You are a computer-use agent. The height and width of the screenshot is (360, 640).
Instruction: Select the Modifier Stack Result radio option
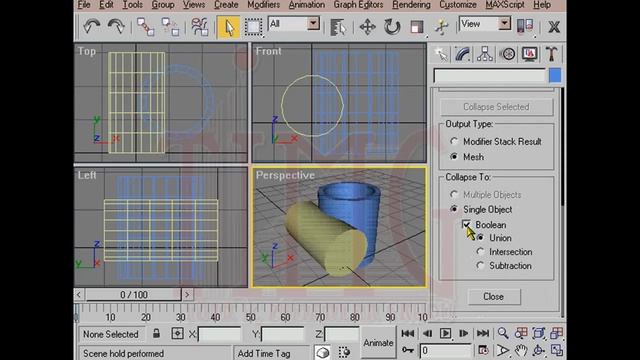tap(498, 142)
